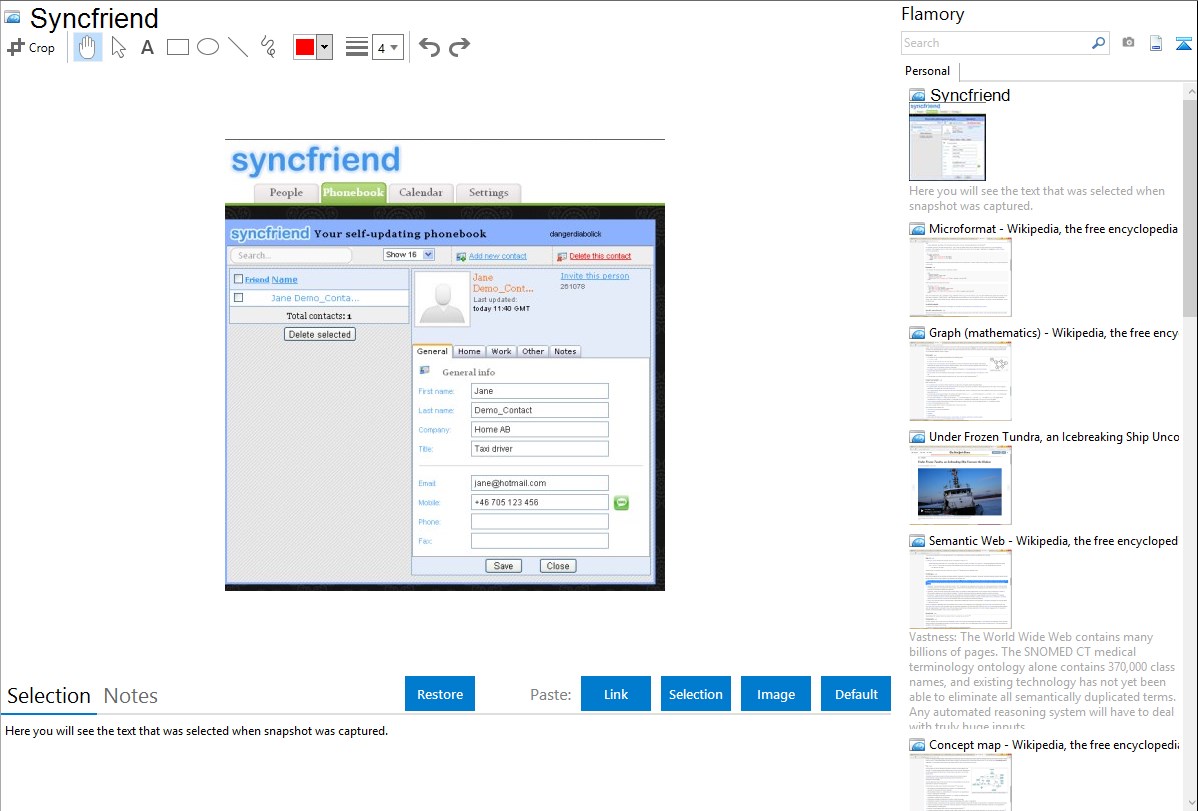Select the Crop tool
Screen dimensions: 1198x811
point(31,47)
